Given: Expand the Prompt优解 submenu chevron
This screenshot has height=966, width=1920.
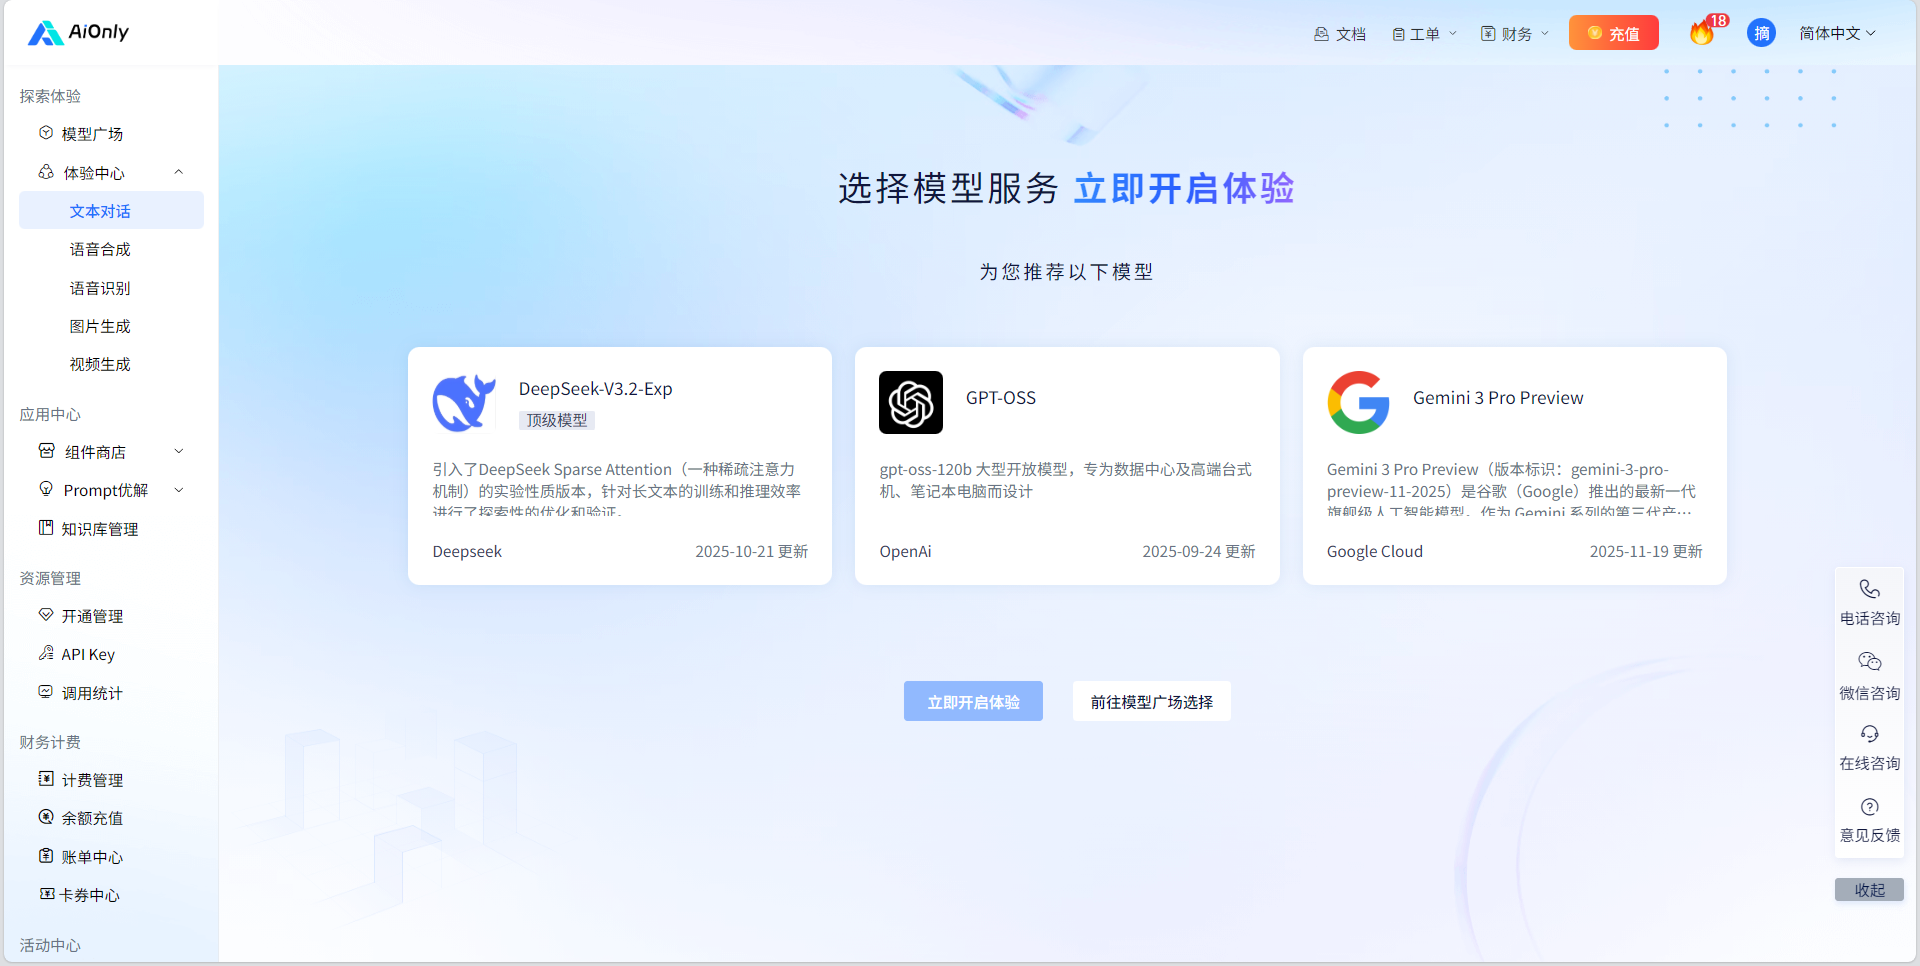Looking at the screenshot, I should (x=179, y=490).
